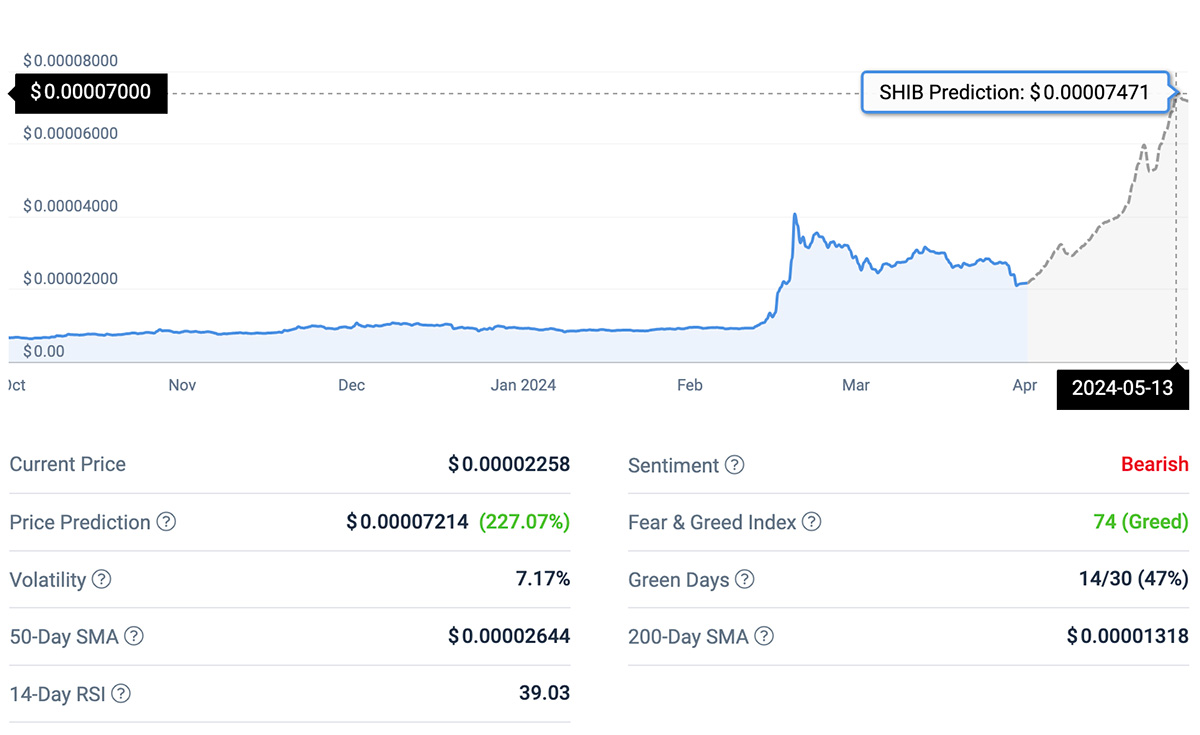
Task: Click the 14-Day RSI value 39.03
Action: (x=545, y=693)
